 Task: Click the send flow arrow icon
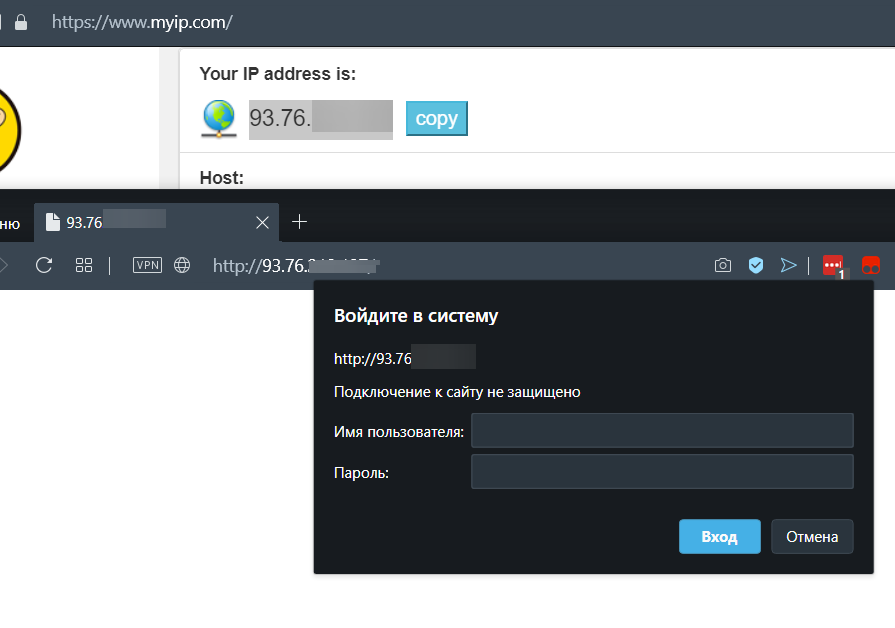click(788, 265)
